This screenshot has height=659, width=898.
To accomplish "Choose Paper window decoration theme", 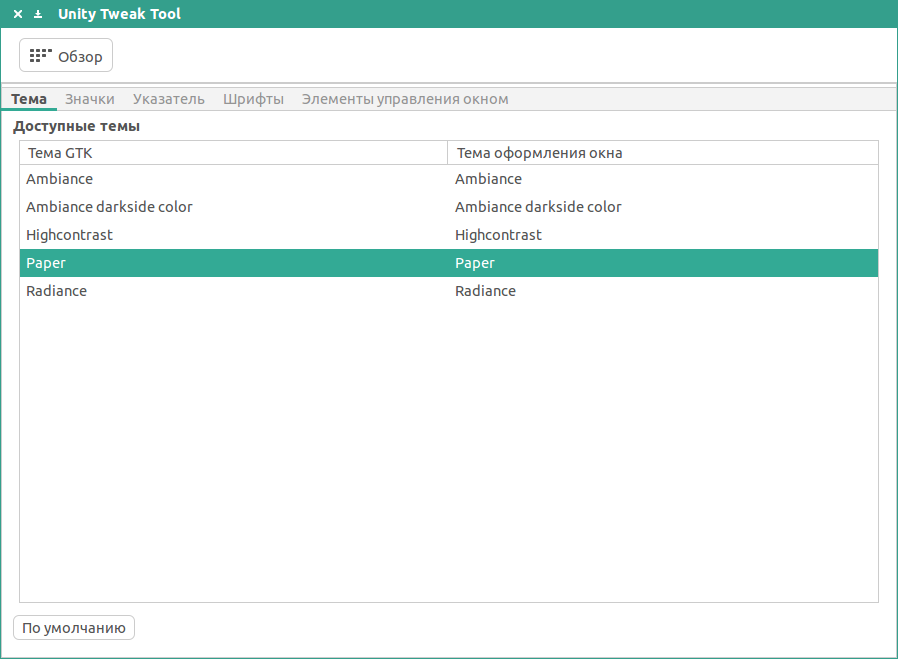I will pyautogui.click(x=475, y=263).
